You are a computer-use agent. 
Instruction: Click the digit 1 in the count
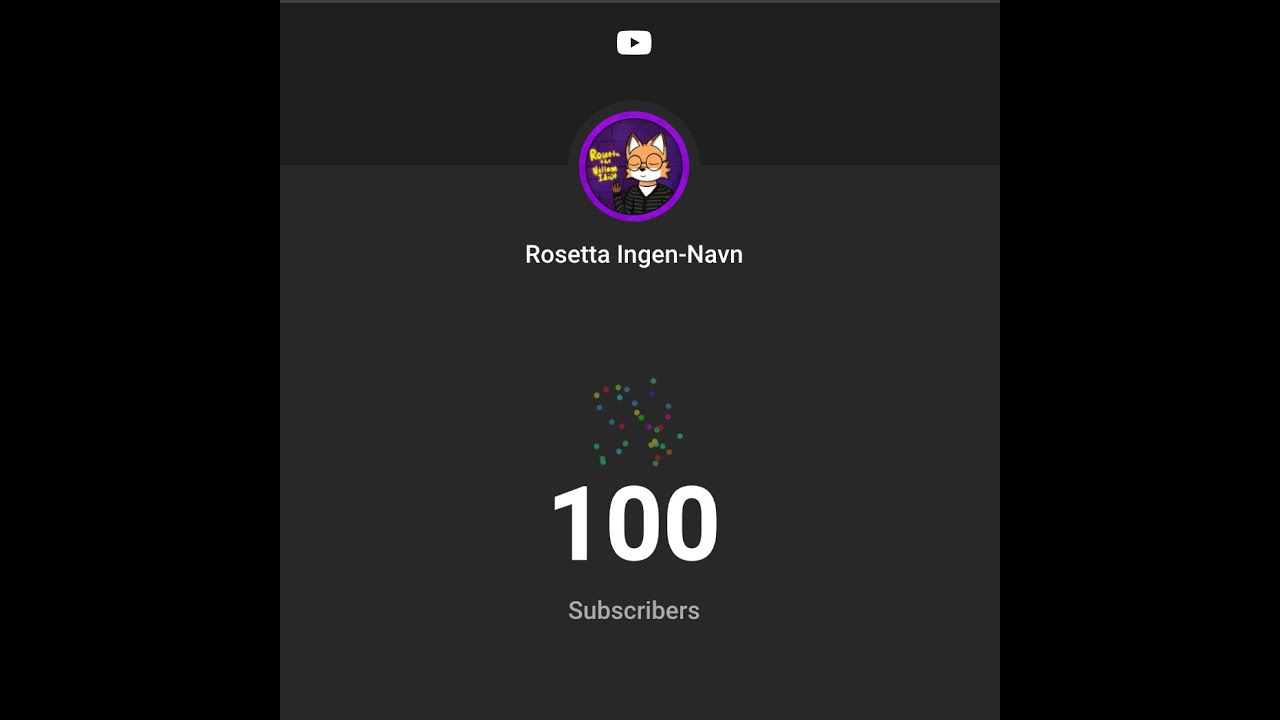pos(573,525)
